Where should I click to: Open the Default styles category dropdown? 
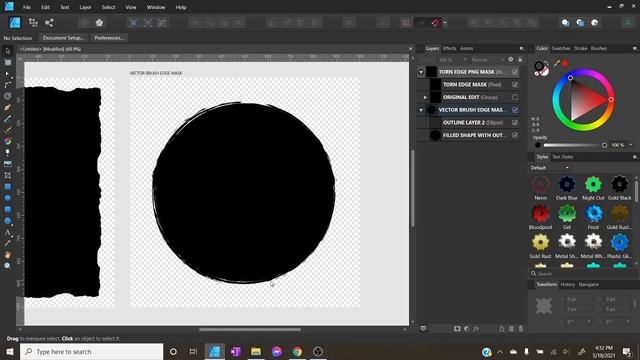pyautogui.click(x=549, y=168)
